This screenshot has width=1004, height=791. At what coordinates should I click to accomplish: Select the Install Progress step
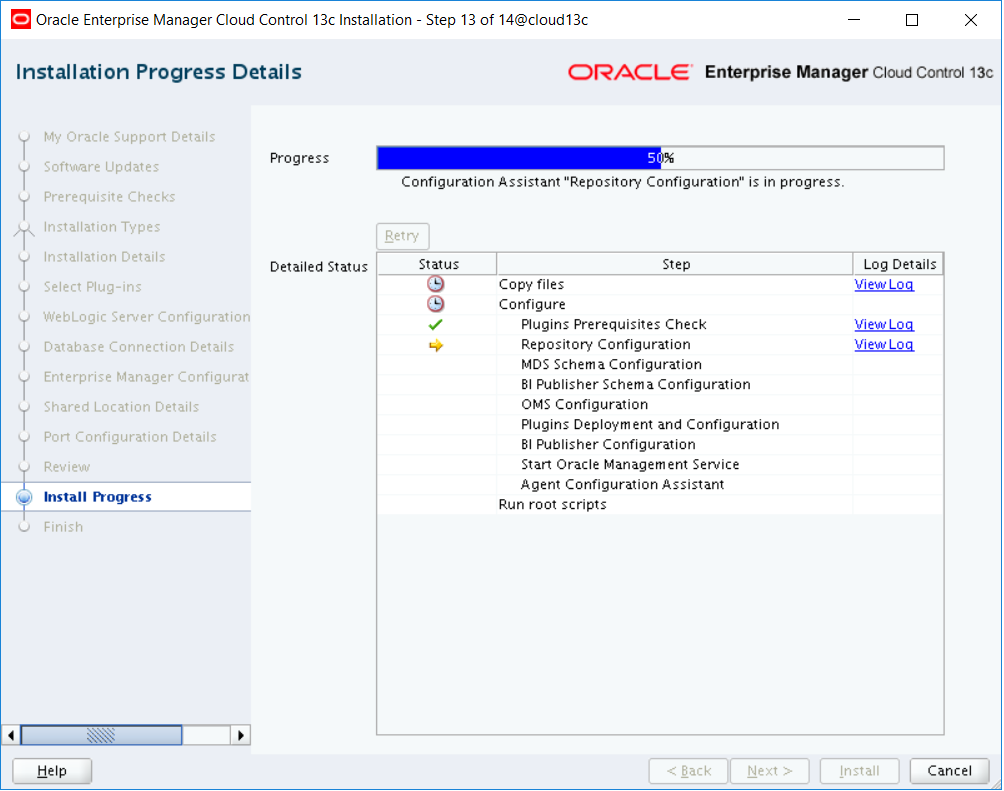point(97,497)
